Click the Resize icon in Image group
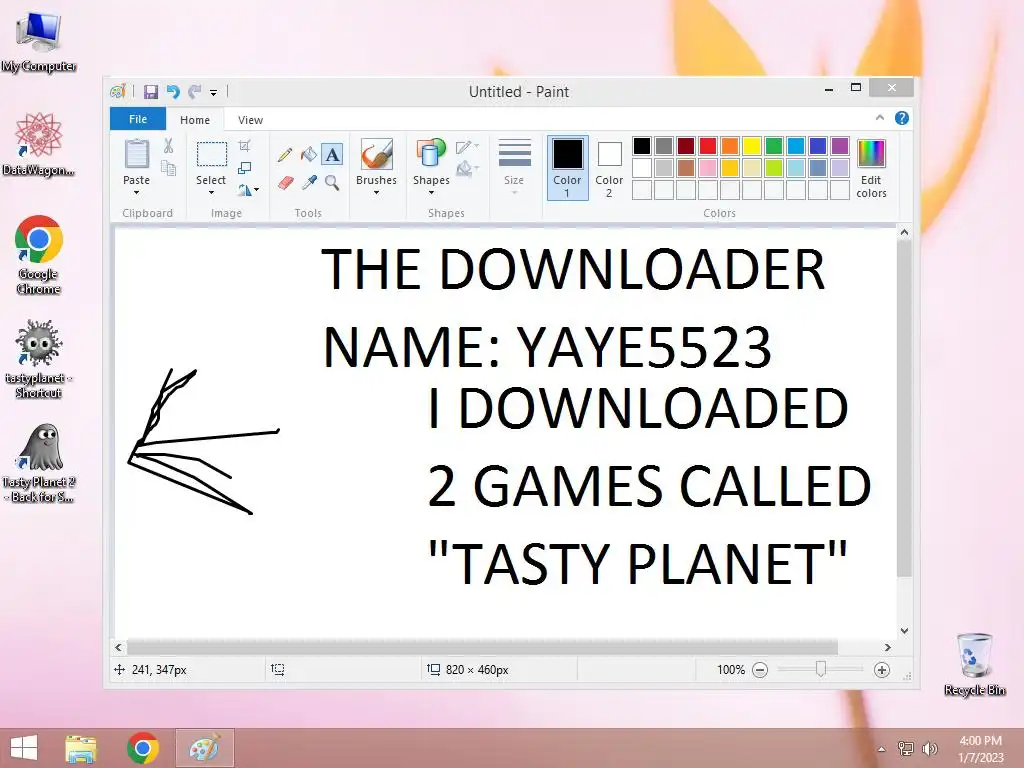Screen dimensions: 1024x768 (244, 168)
